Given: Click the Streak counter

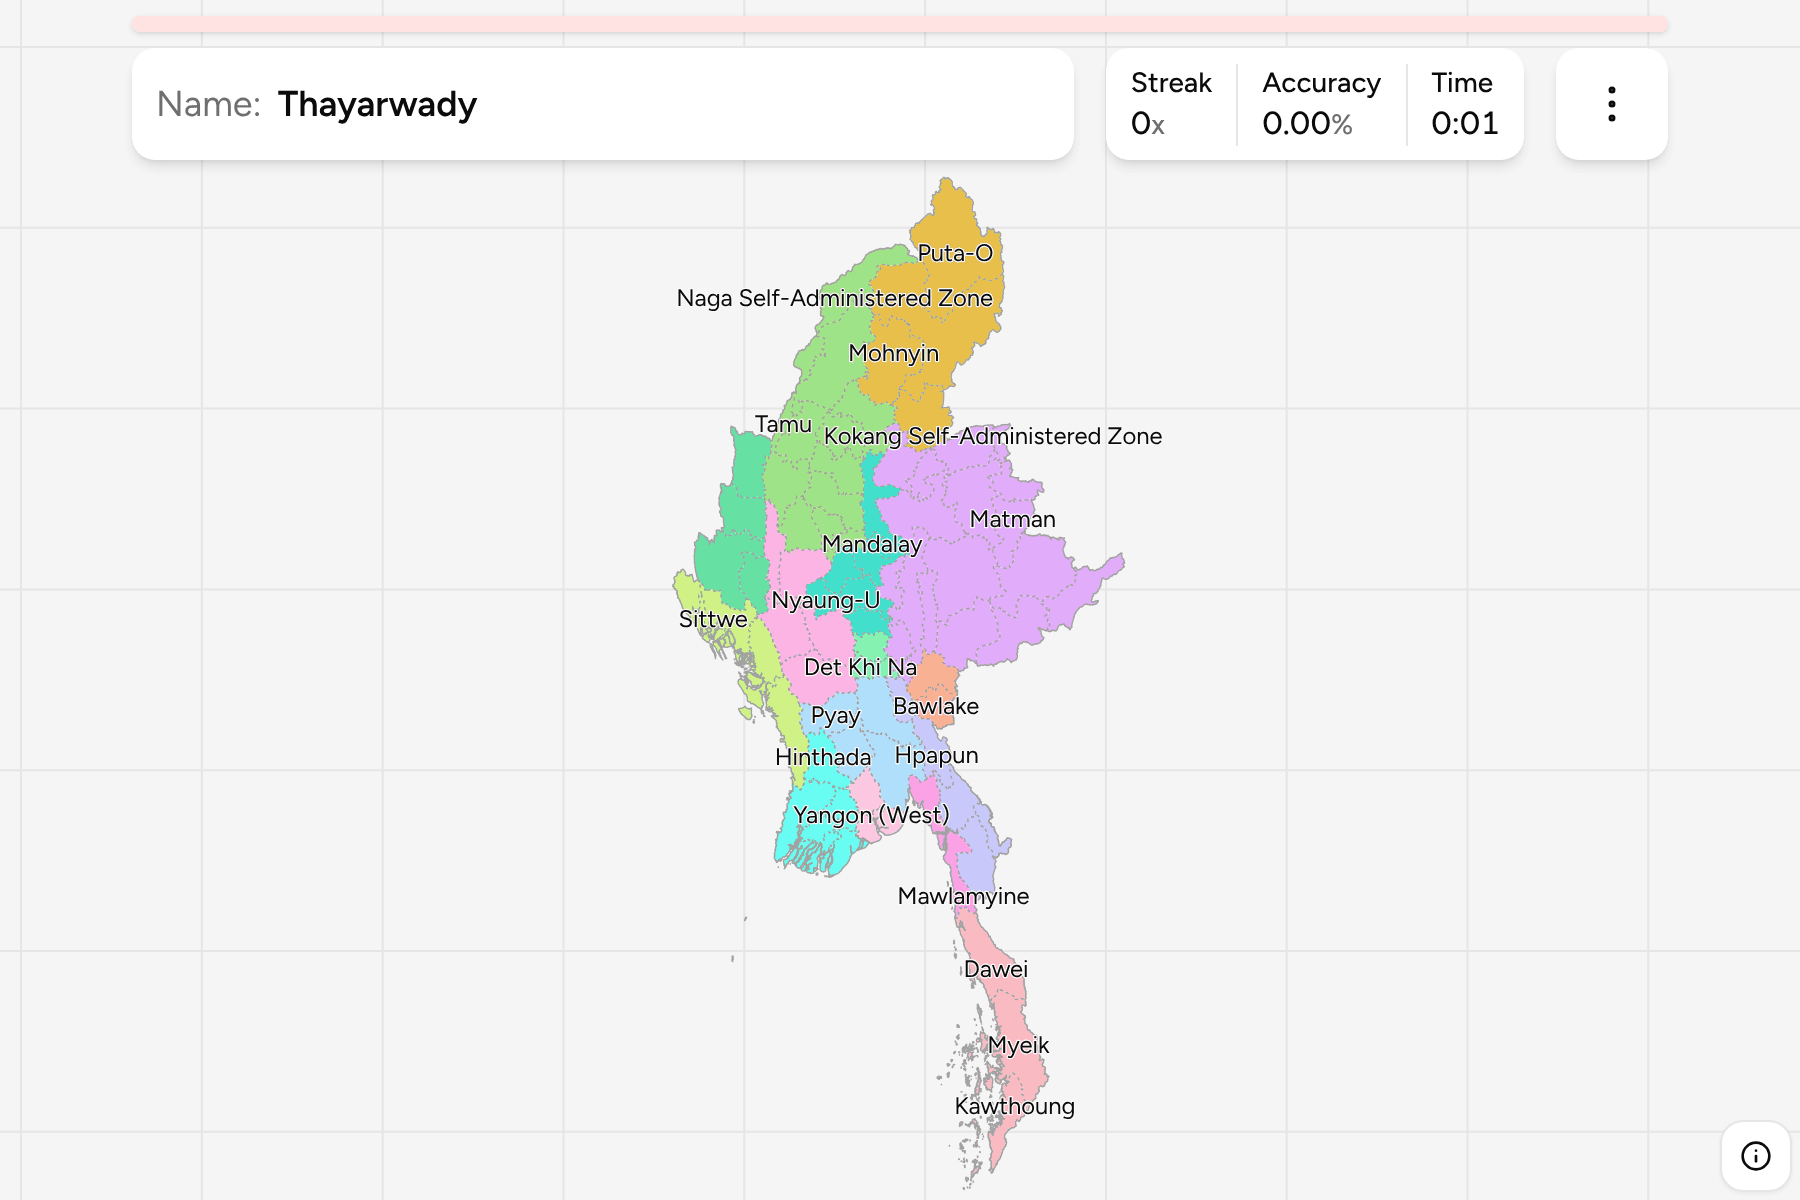Looking at the screenshot, I should click(1171, 104).
